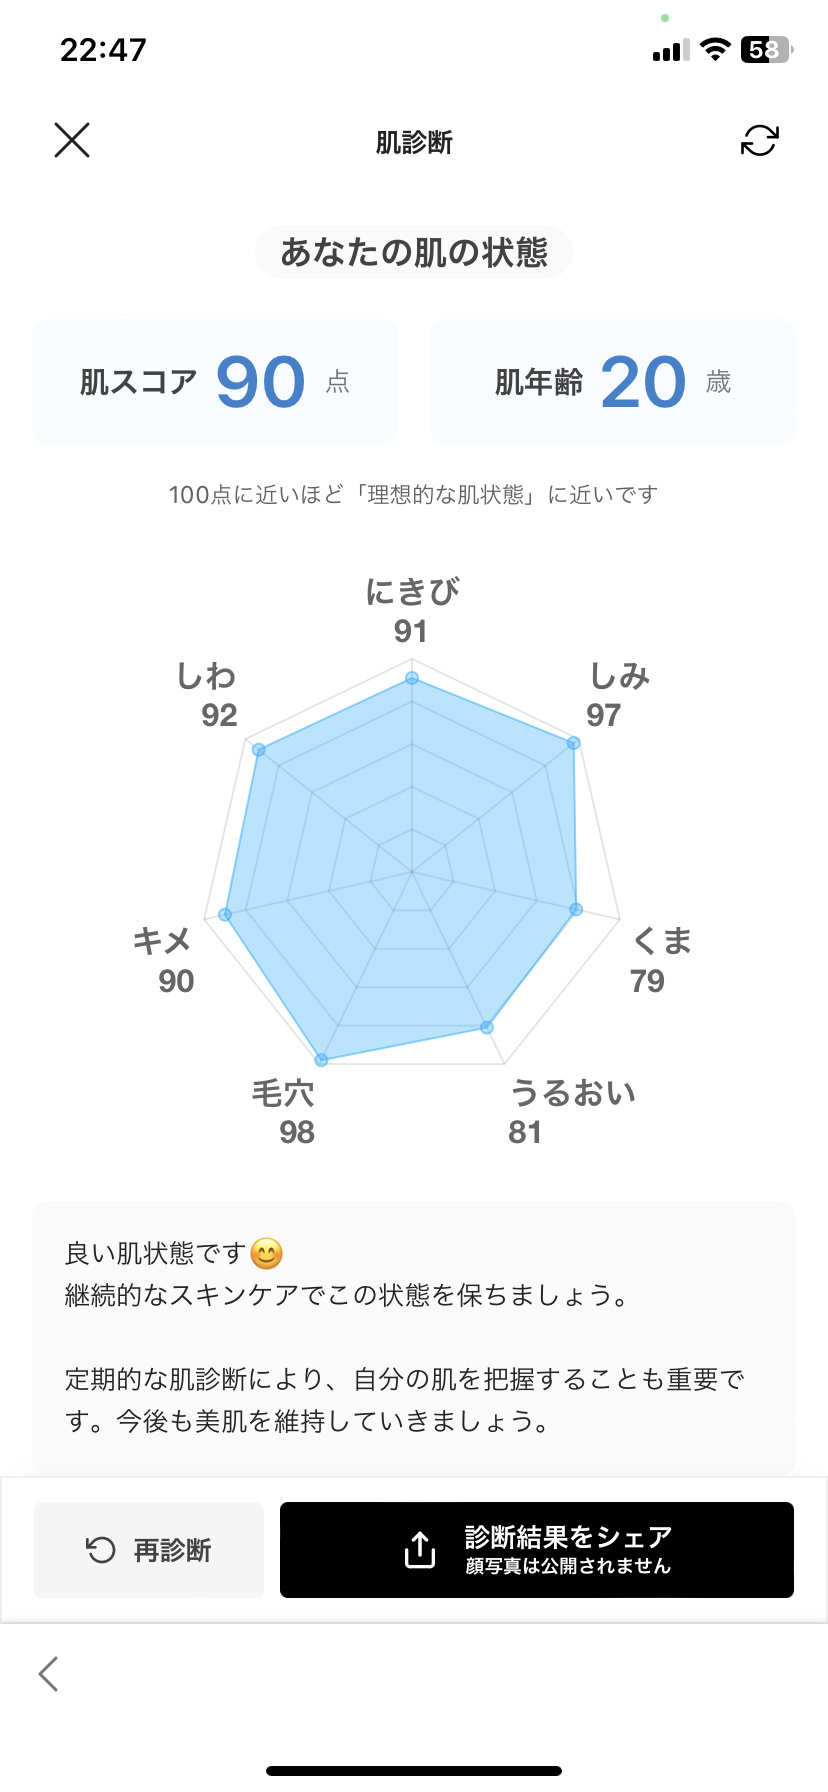Tap the Wi-Fi icon in status bar

[x=714, y=49]
